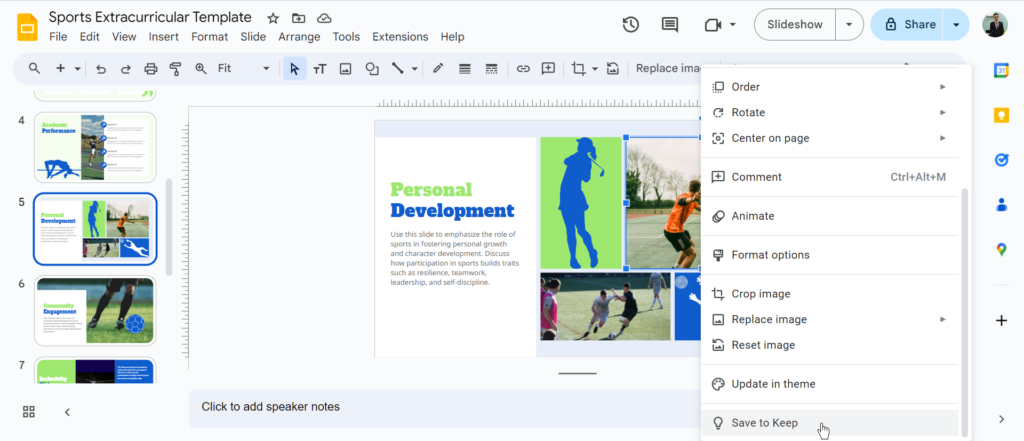Click the border weight icon
Screen dimensions: 1024x441
click(465, 69)
